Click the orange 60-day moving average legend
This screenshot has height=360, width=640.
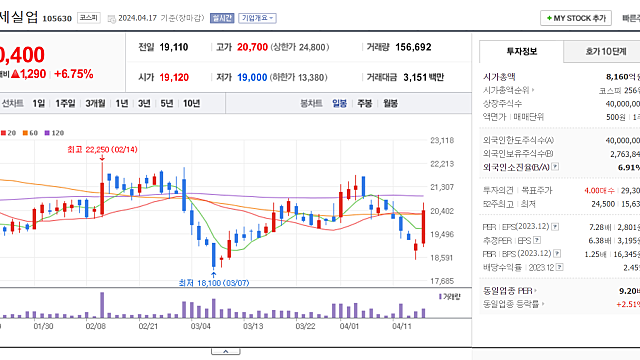(30, 133)
